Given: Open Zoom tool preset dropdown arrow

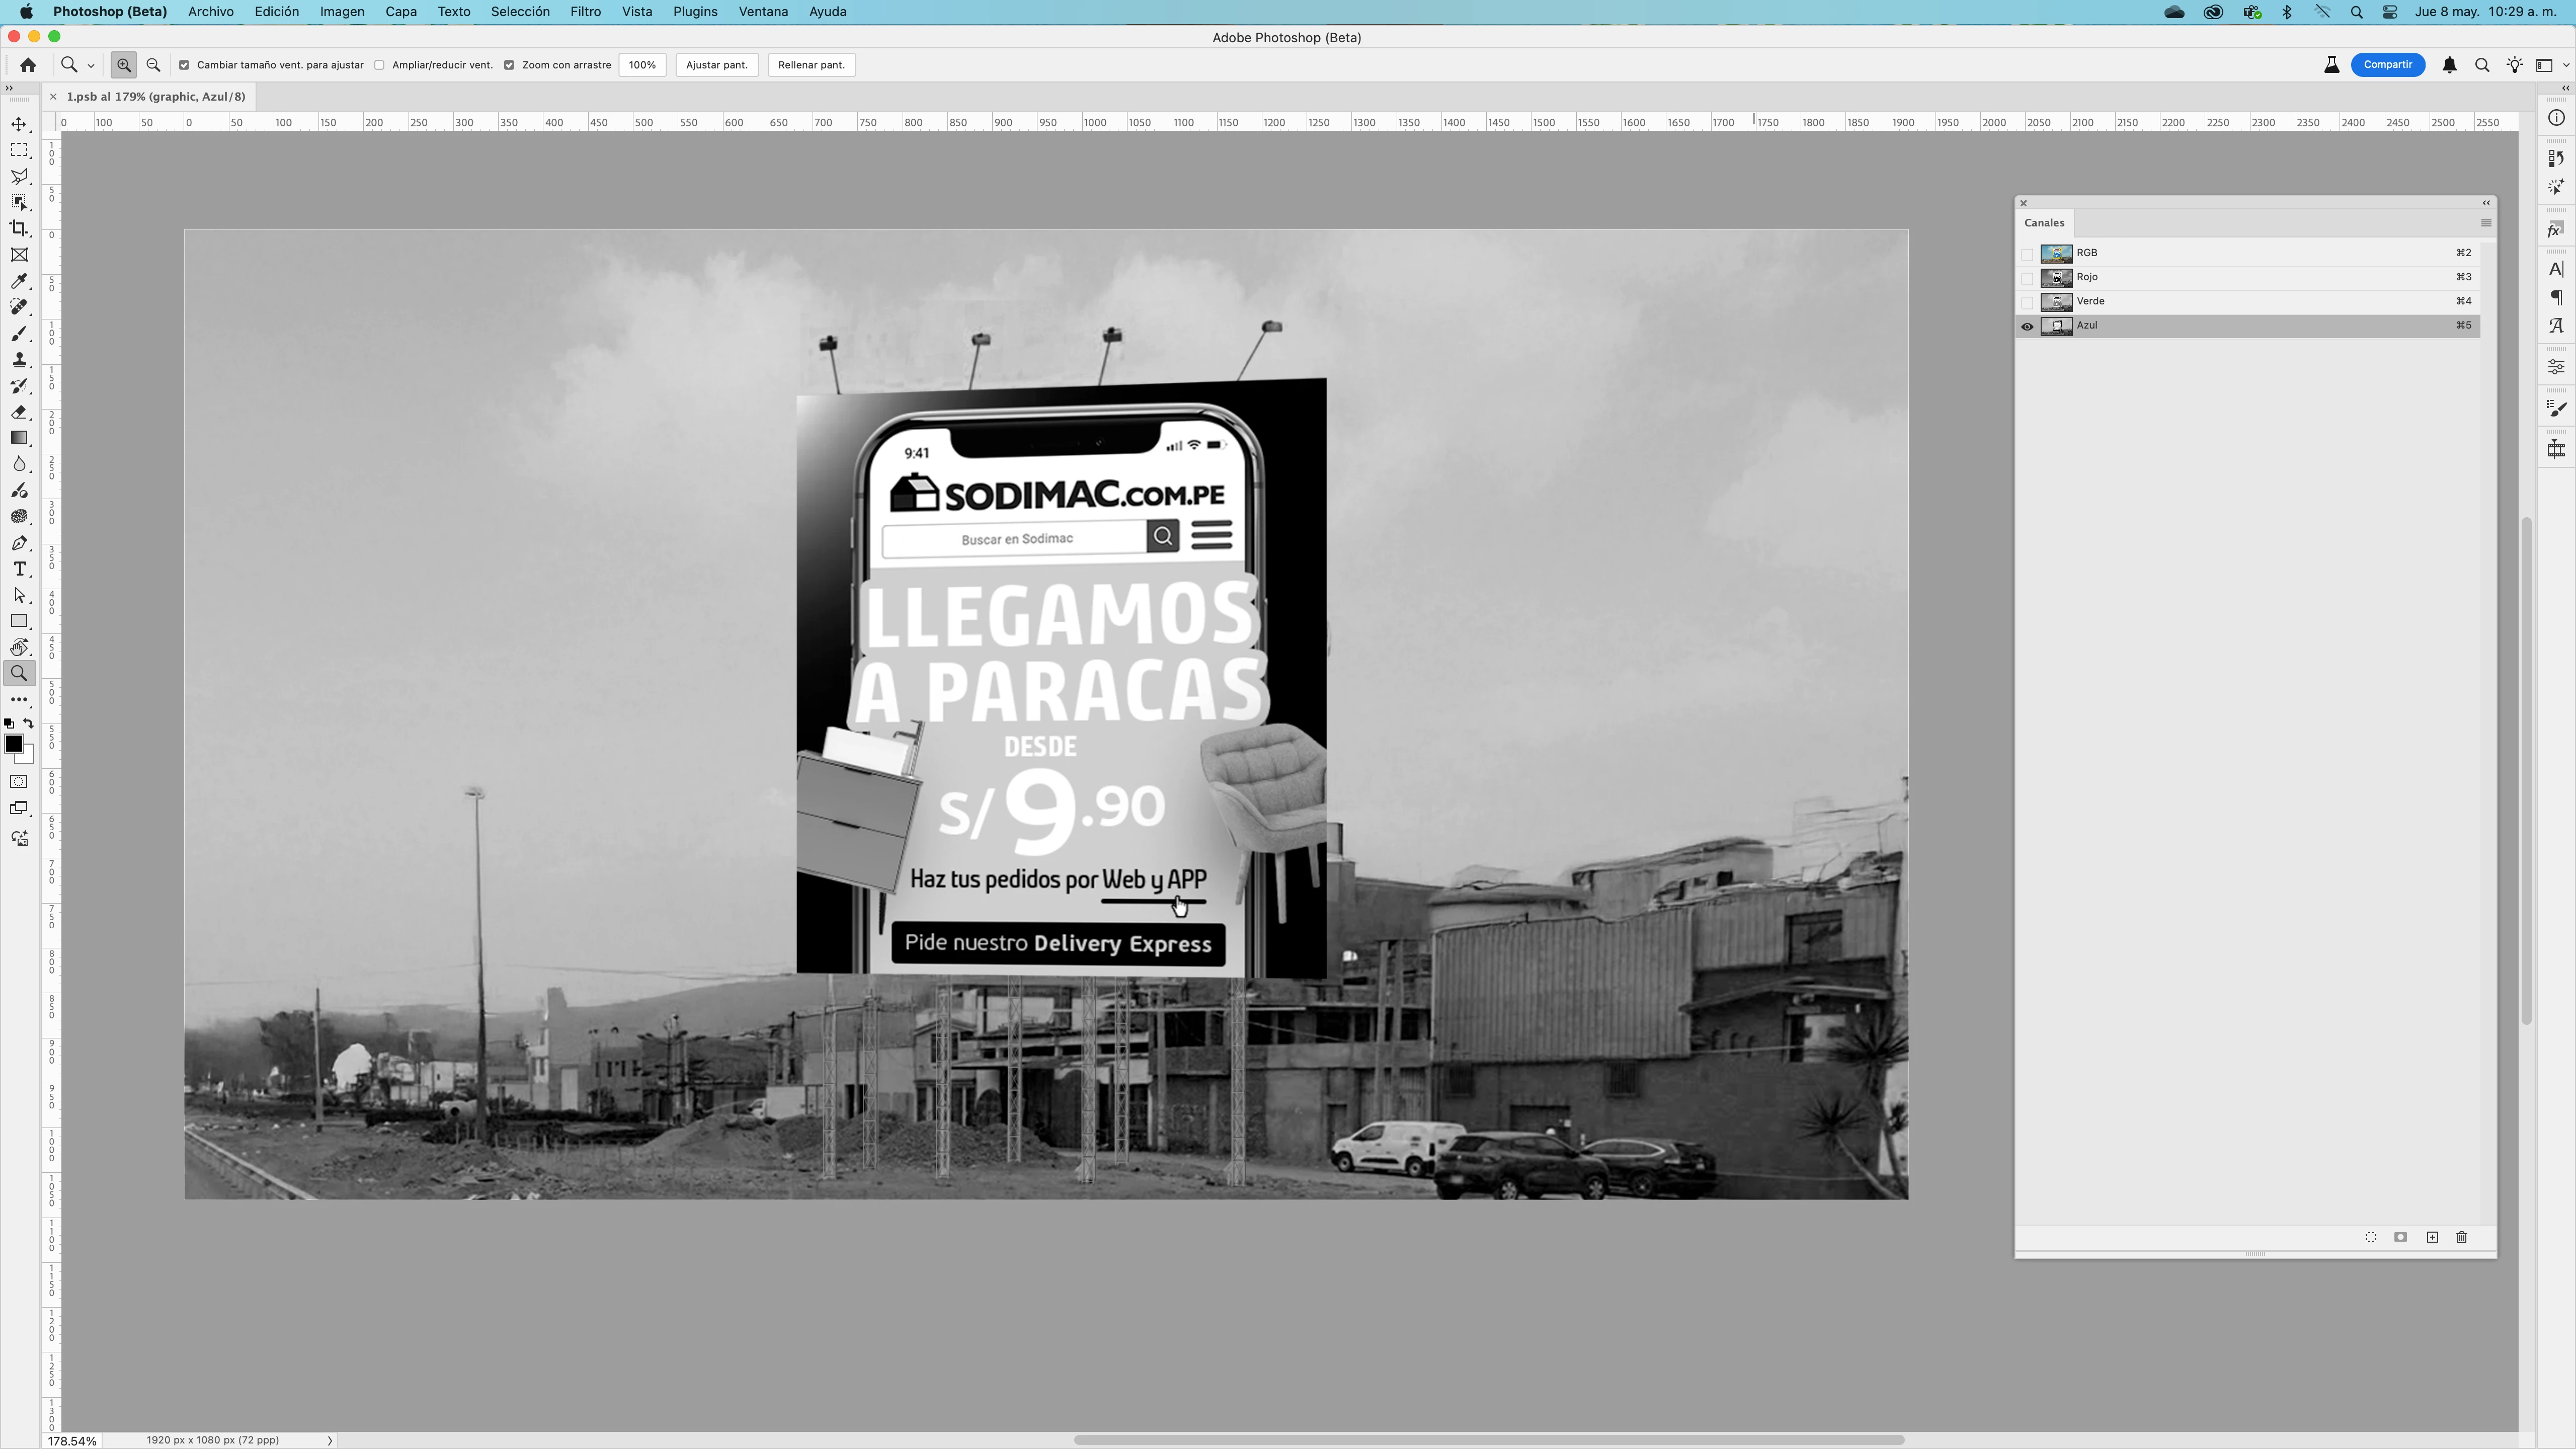Looking at the screenshot, I should pyautogui.click(x=91, y=66).
